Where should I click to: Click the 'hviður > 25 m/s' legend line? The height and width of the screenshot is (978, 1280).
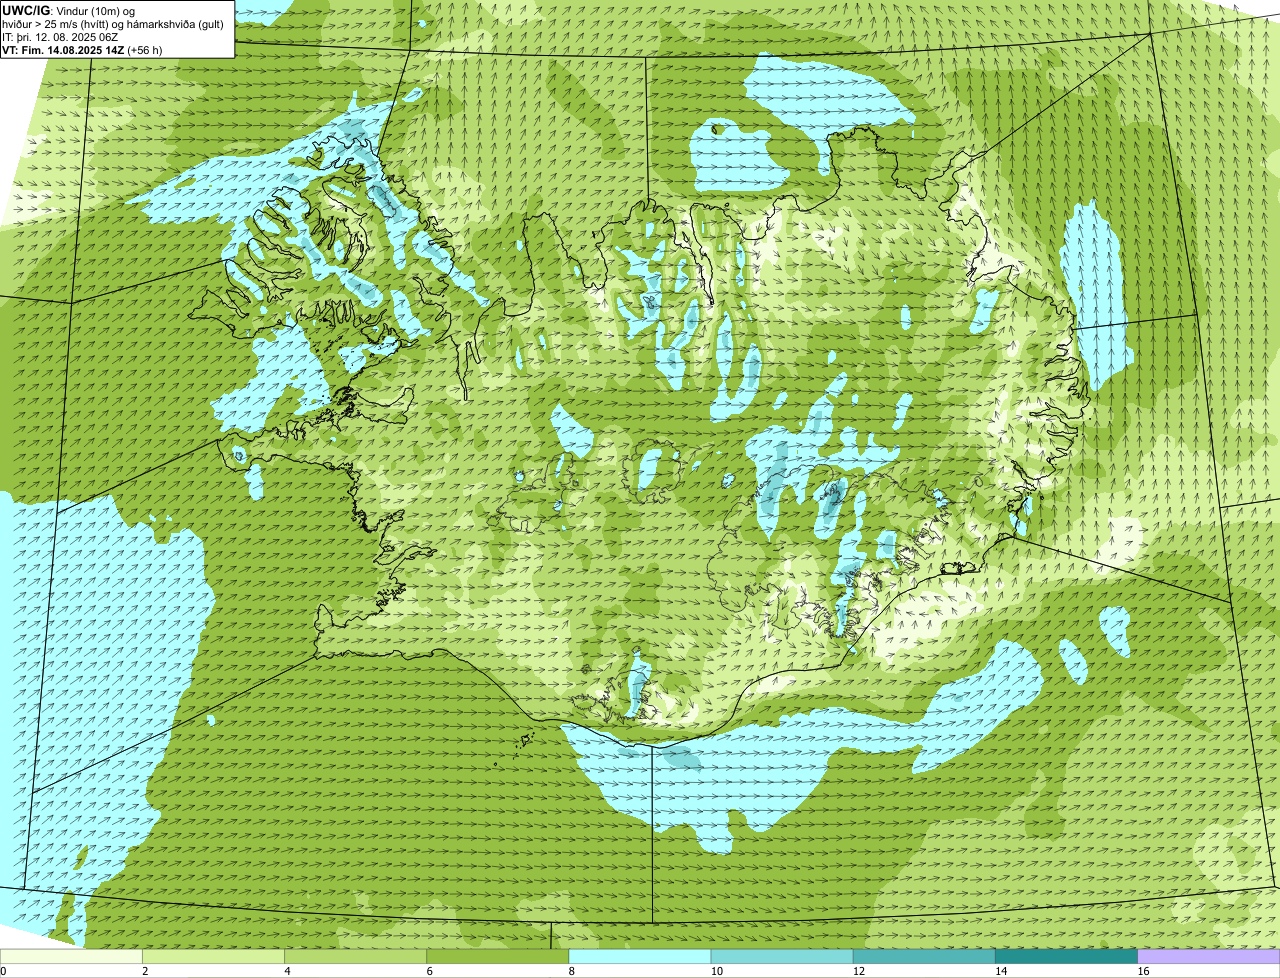click(x=113, y=24)
